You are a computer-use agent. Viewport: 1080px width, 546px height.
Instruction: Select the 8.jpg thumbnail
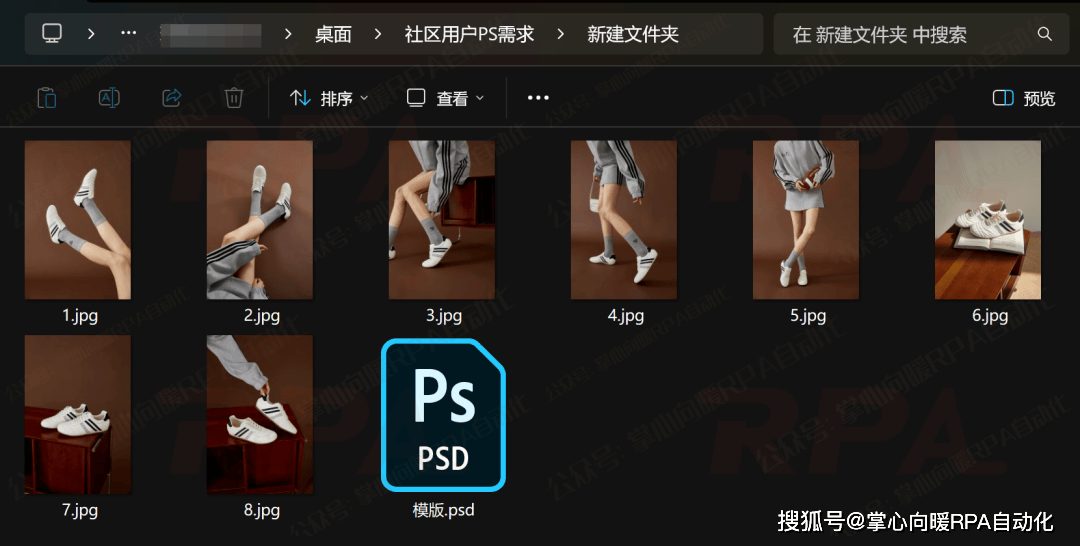[260, 414]
